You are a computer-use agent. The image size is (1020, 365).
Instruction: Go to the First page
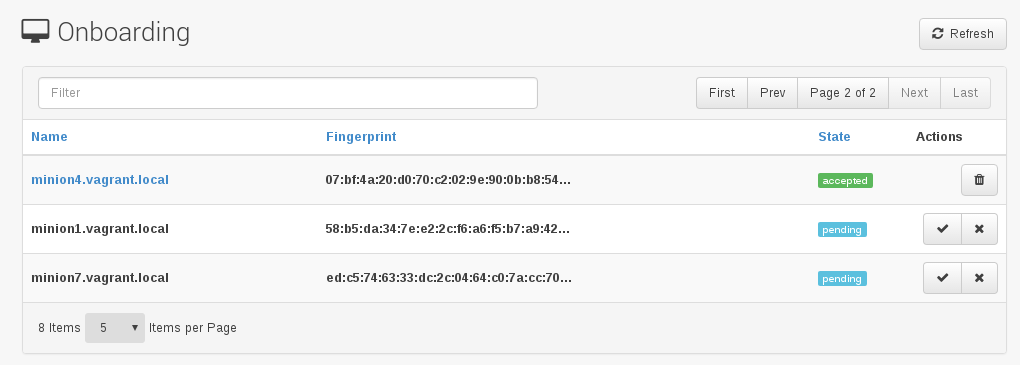[722, 93]
